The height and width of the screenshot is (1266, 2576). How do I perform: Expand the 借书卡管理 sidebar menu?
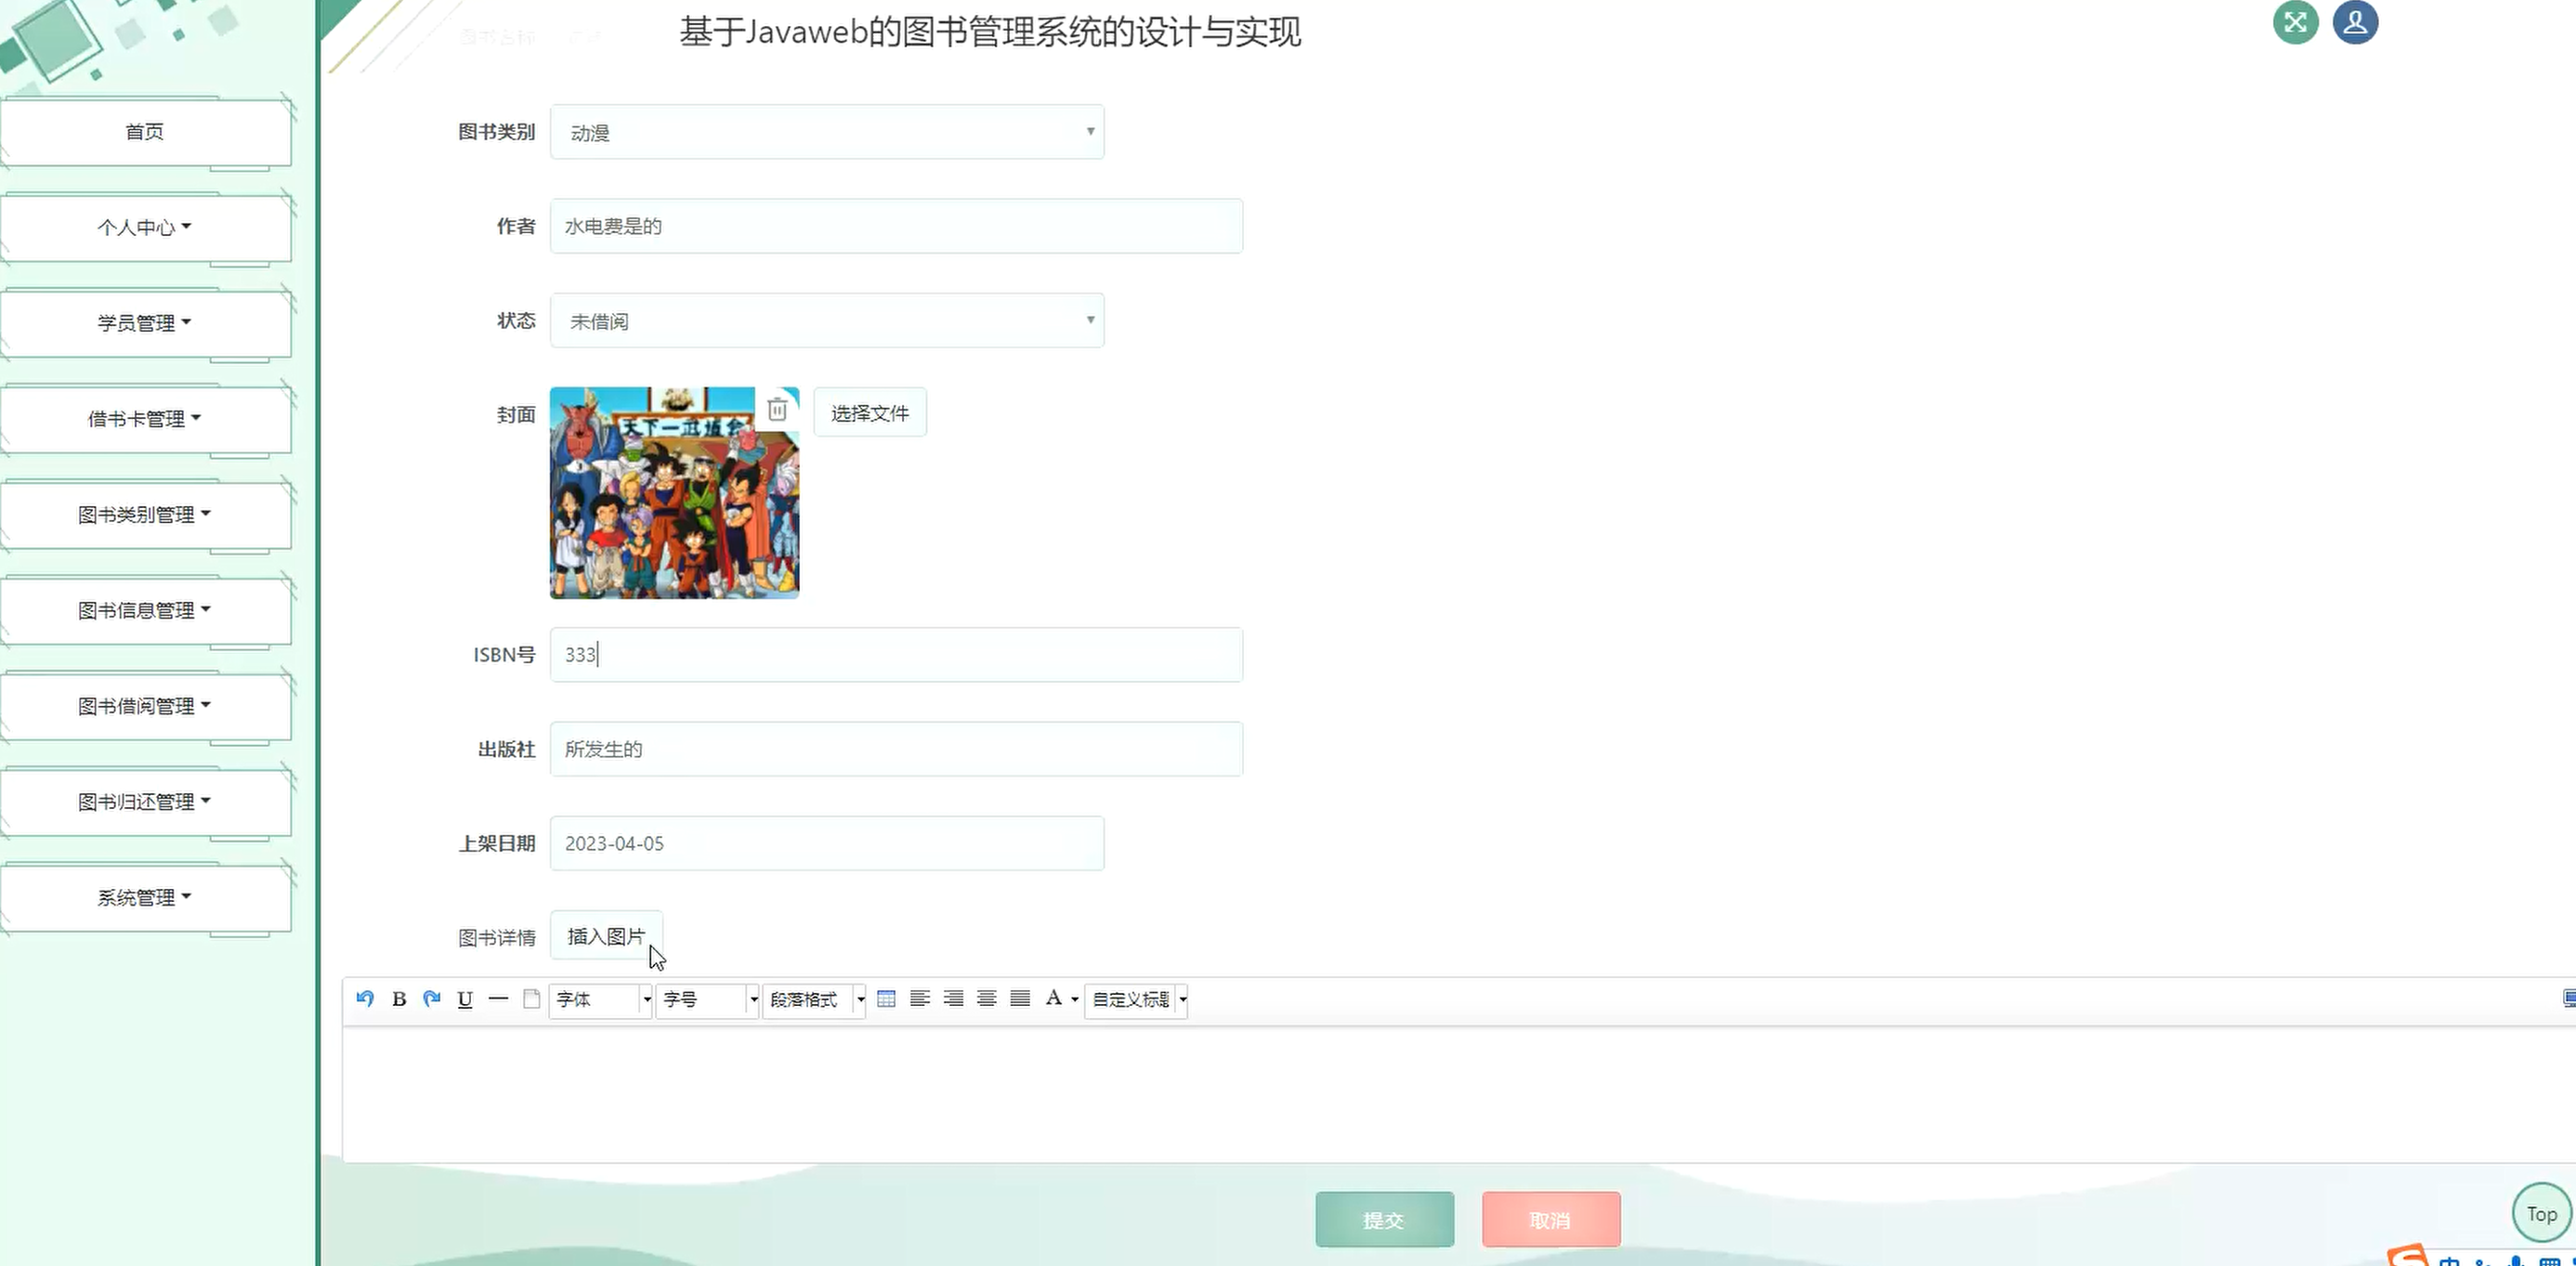(x=145, y=419)
